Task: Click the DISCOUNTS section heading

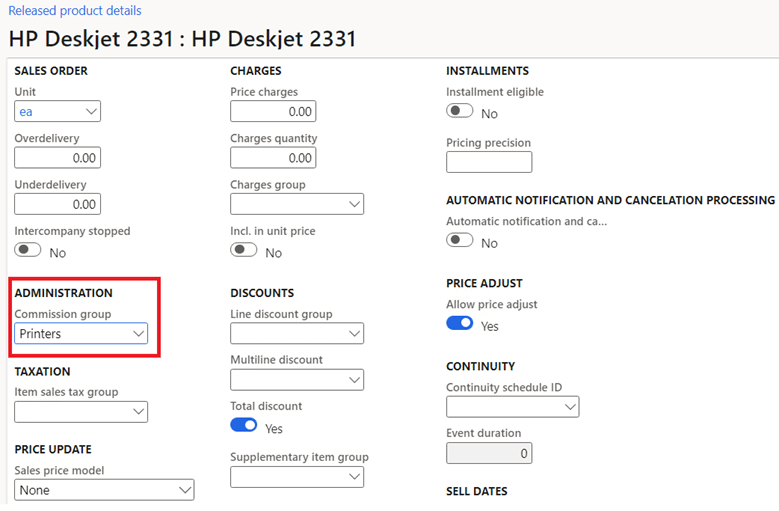Action: click(262, 293)
